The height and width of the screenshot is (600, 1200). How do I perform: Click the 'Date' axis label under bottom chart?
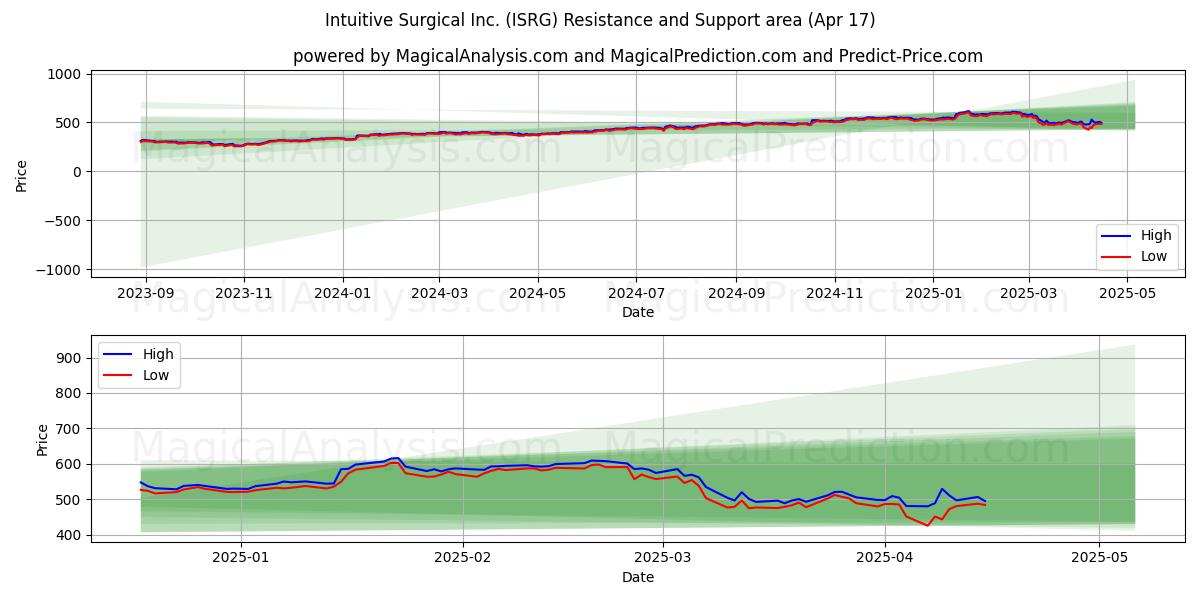click(x=638, y=577)
